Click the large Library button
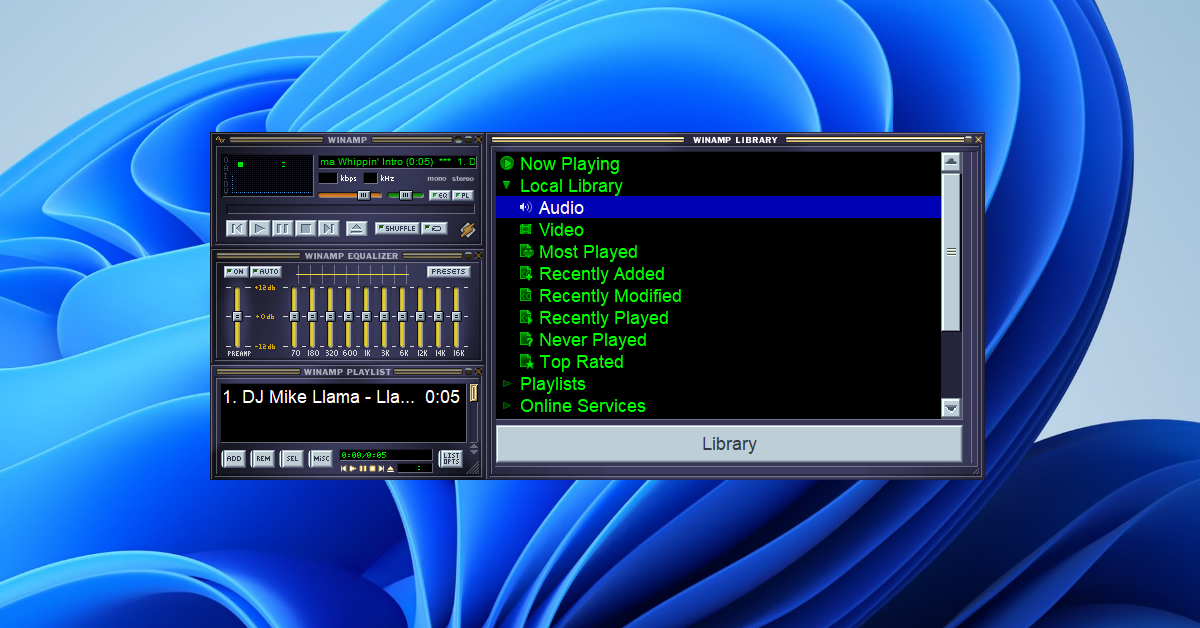 tap(729, 444)
